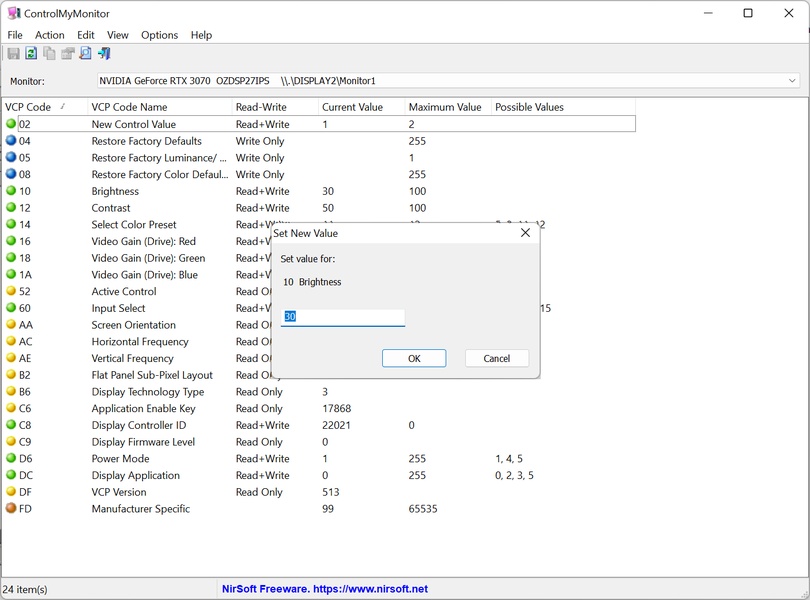The height and width of the screenshot is (600, 810).
Task: Cancel the Set New Value dialog
Action: (497, 358)
